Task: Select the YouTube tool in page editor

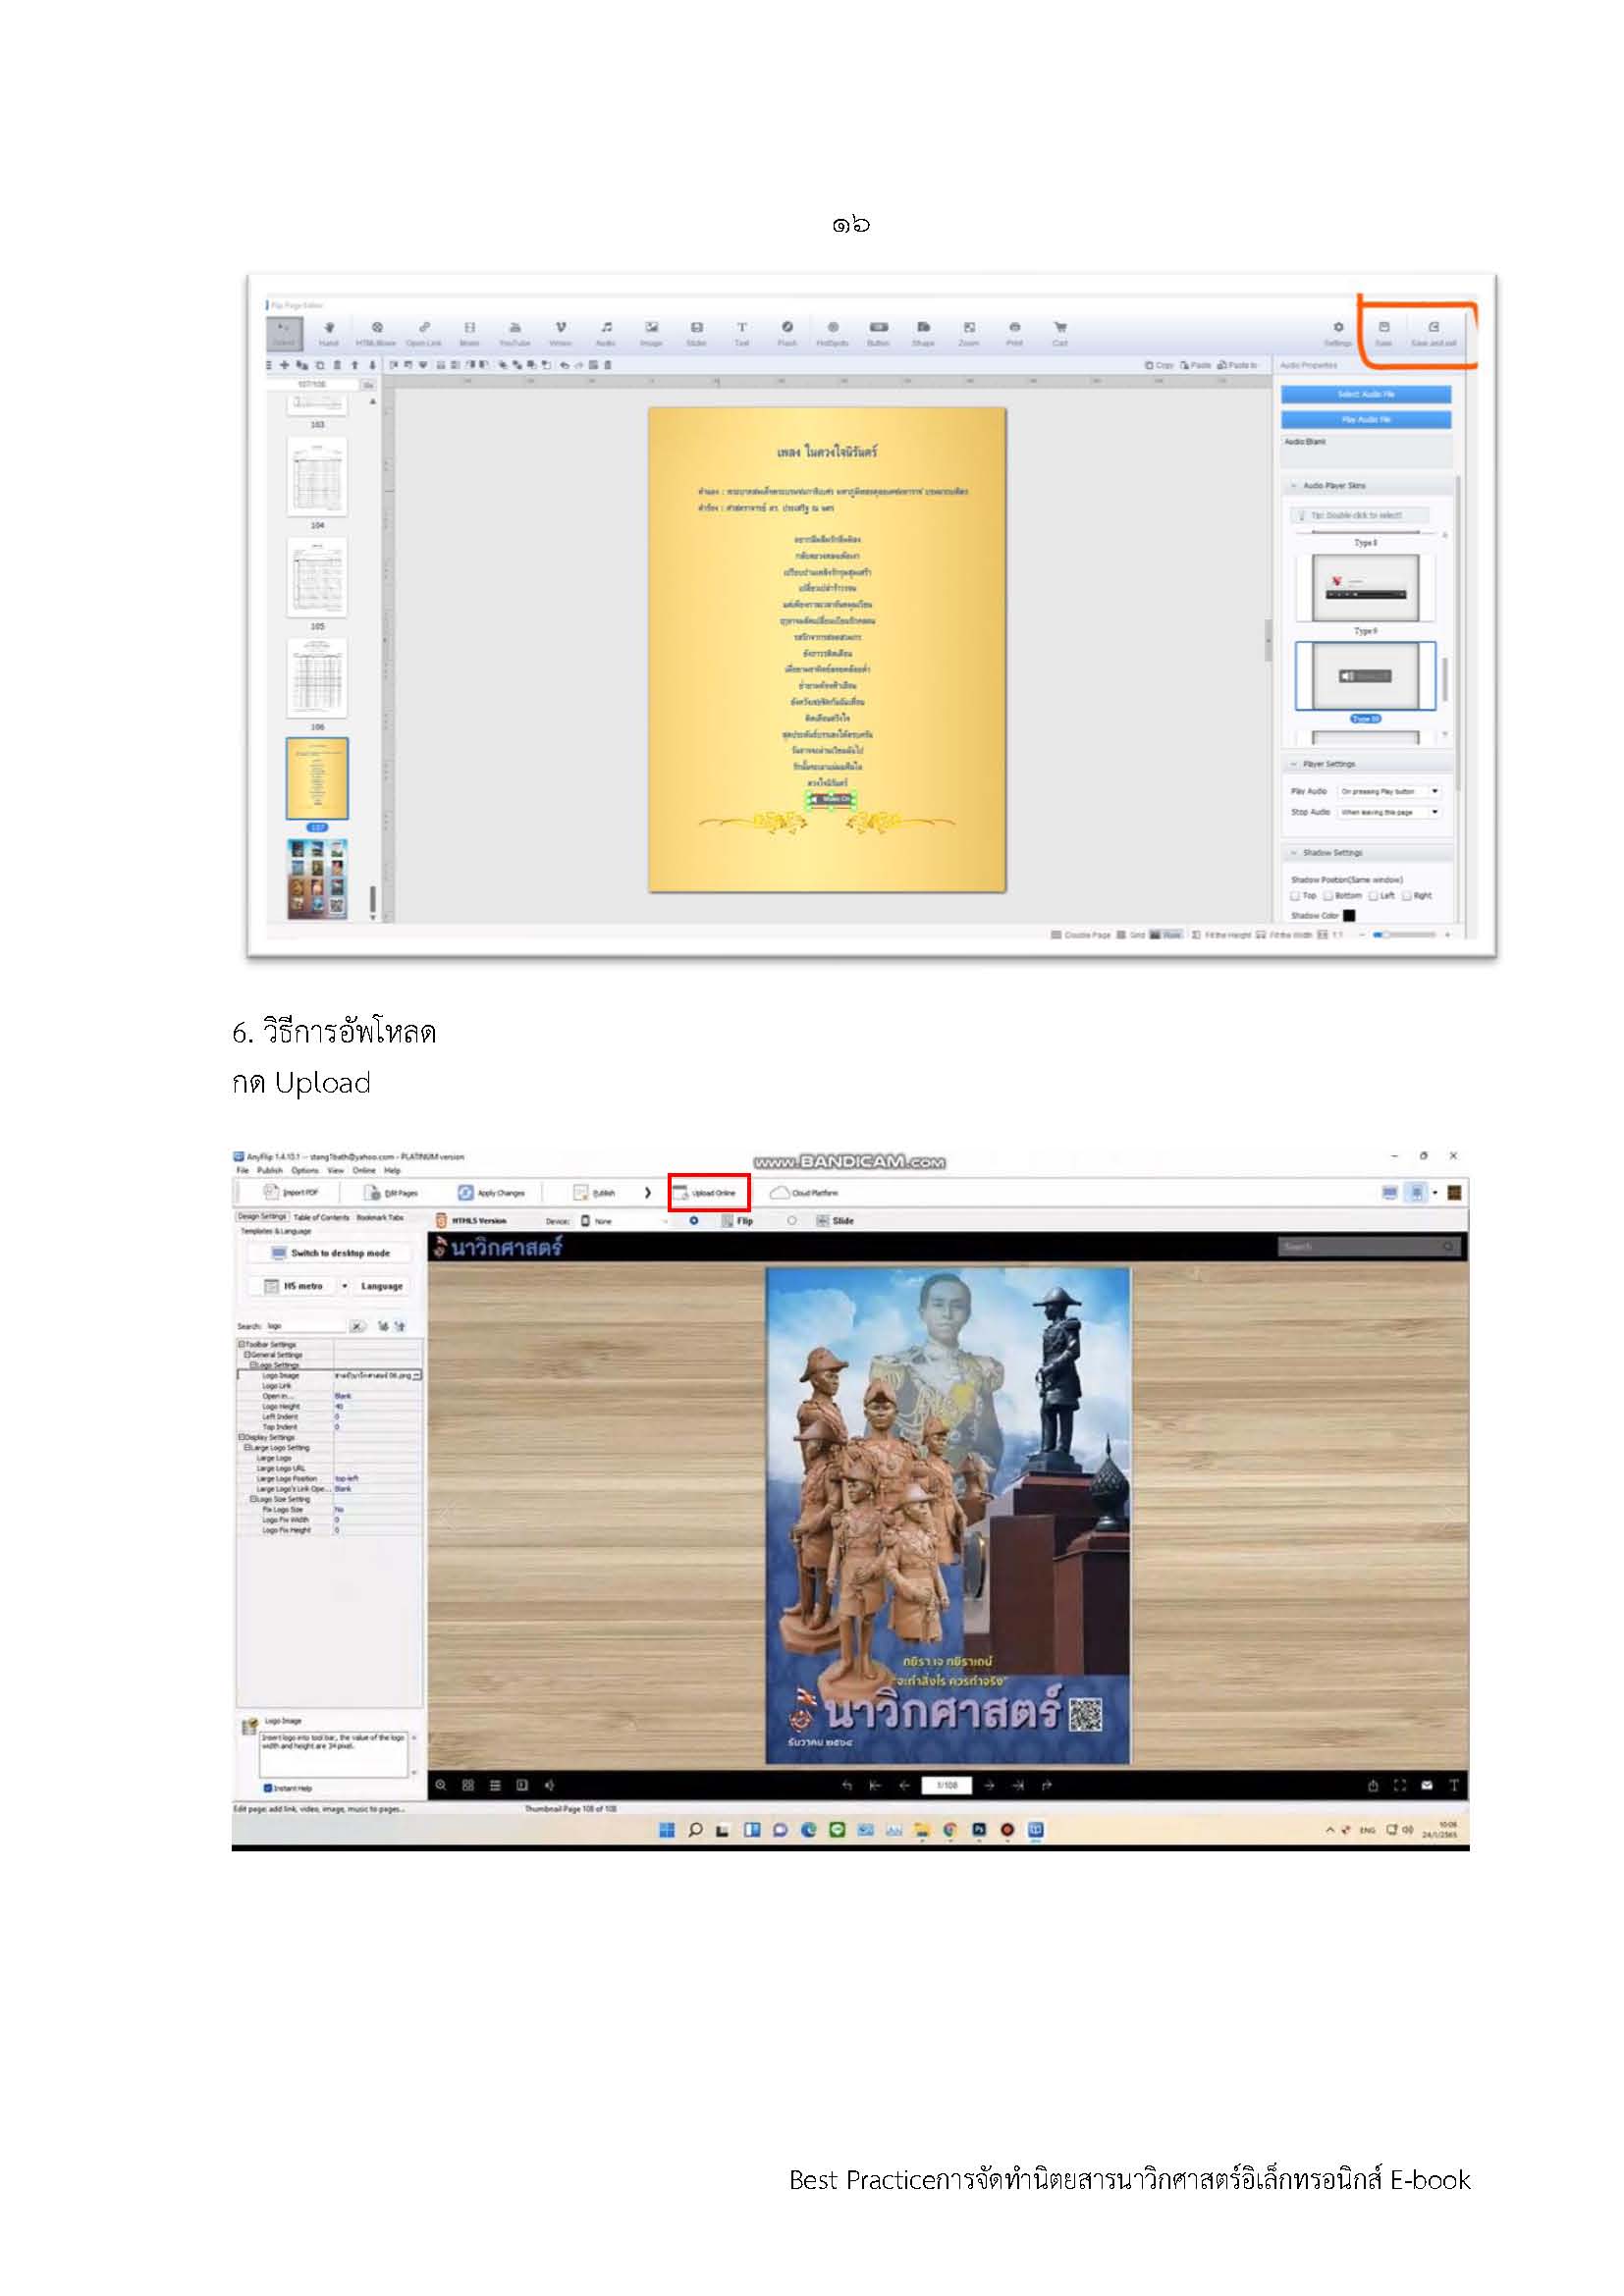Action: click(515, 334)
